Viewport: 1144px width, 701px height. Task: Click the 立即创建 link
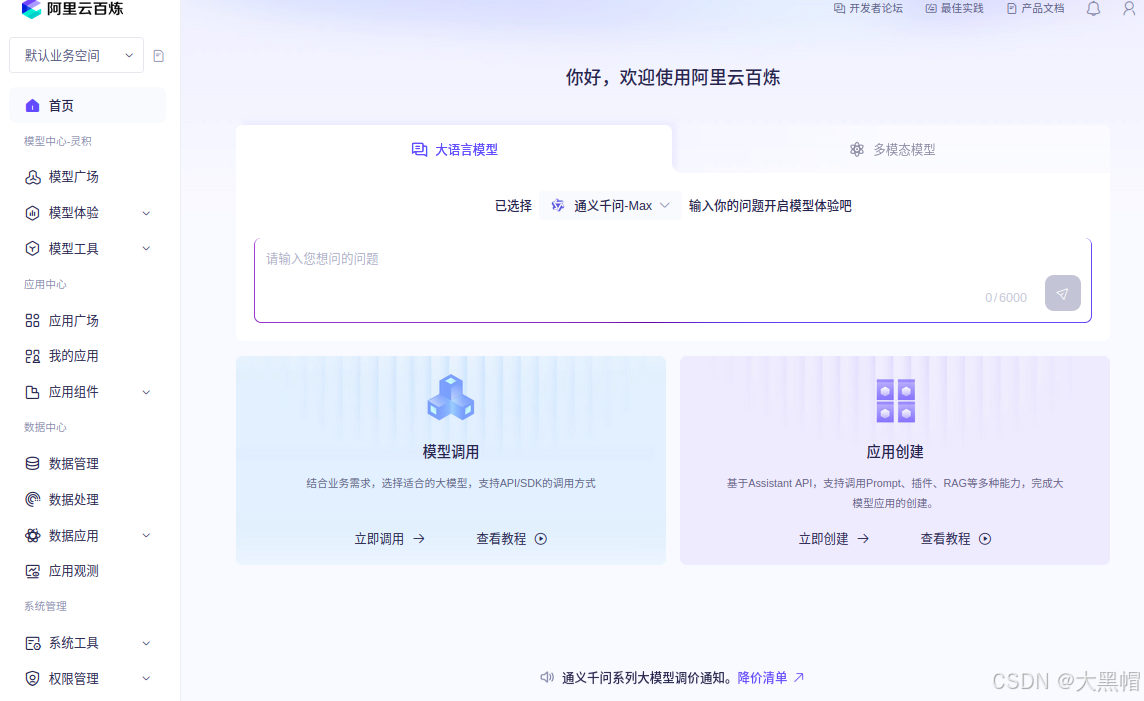tap(834, 539)
